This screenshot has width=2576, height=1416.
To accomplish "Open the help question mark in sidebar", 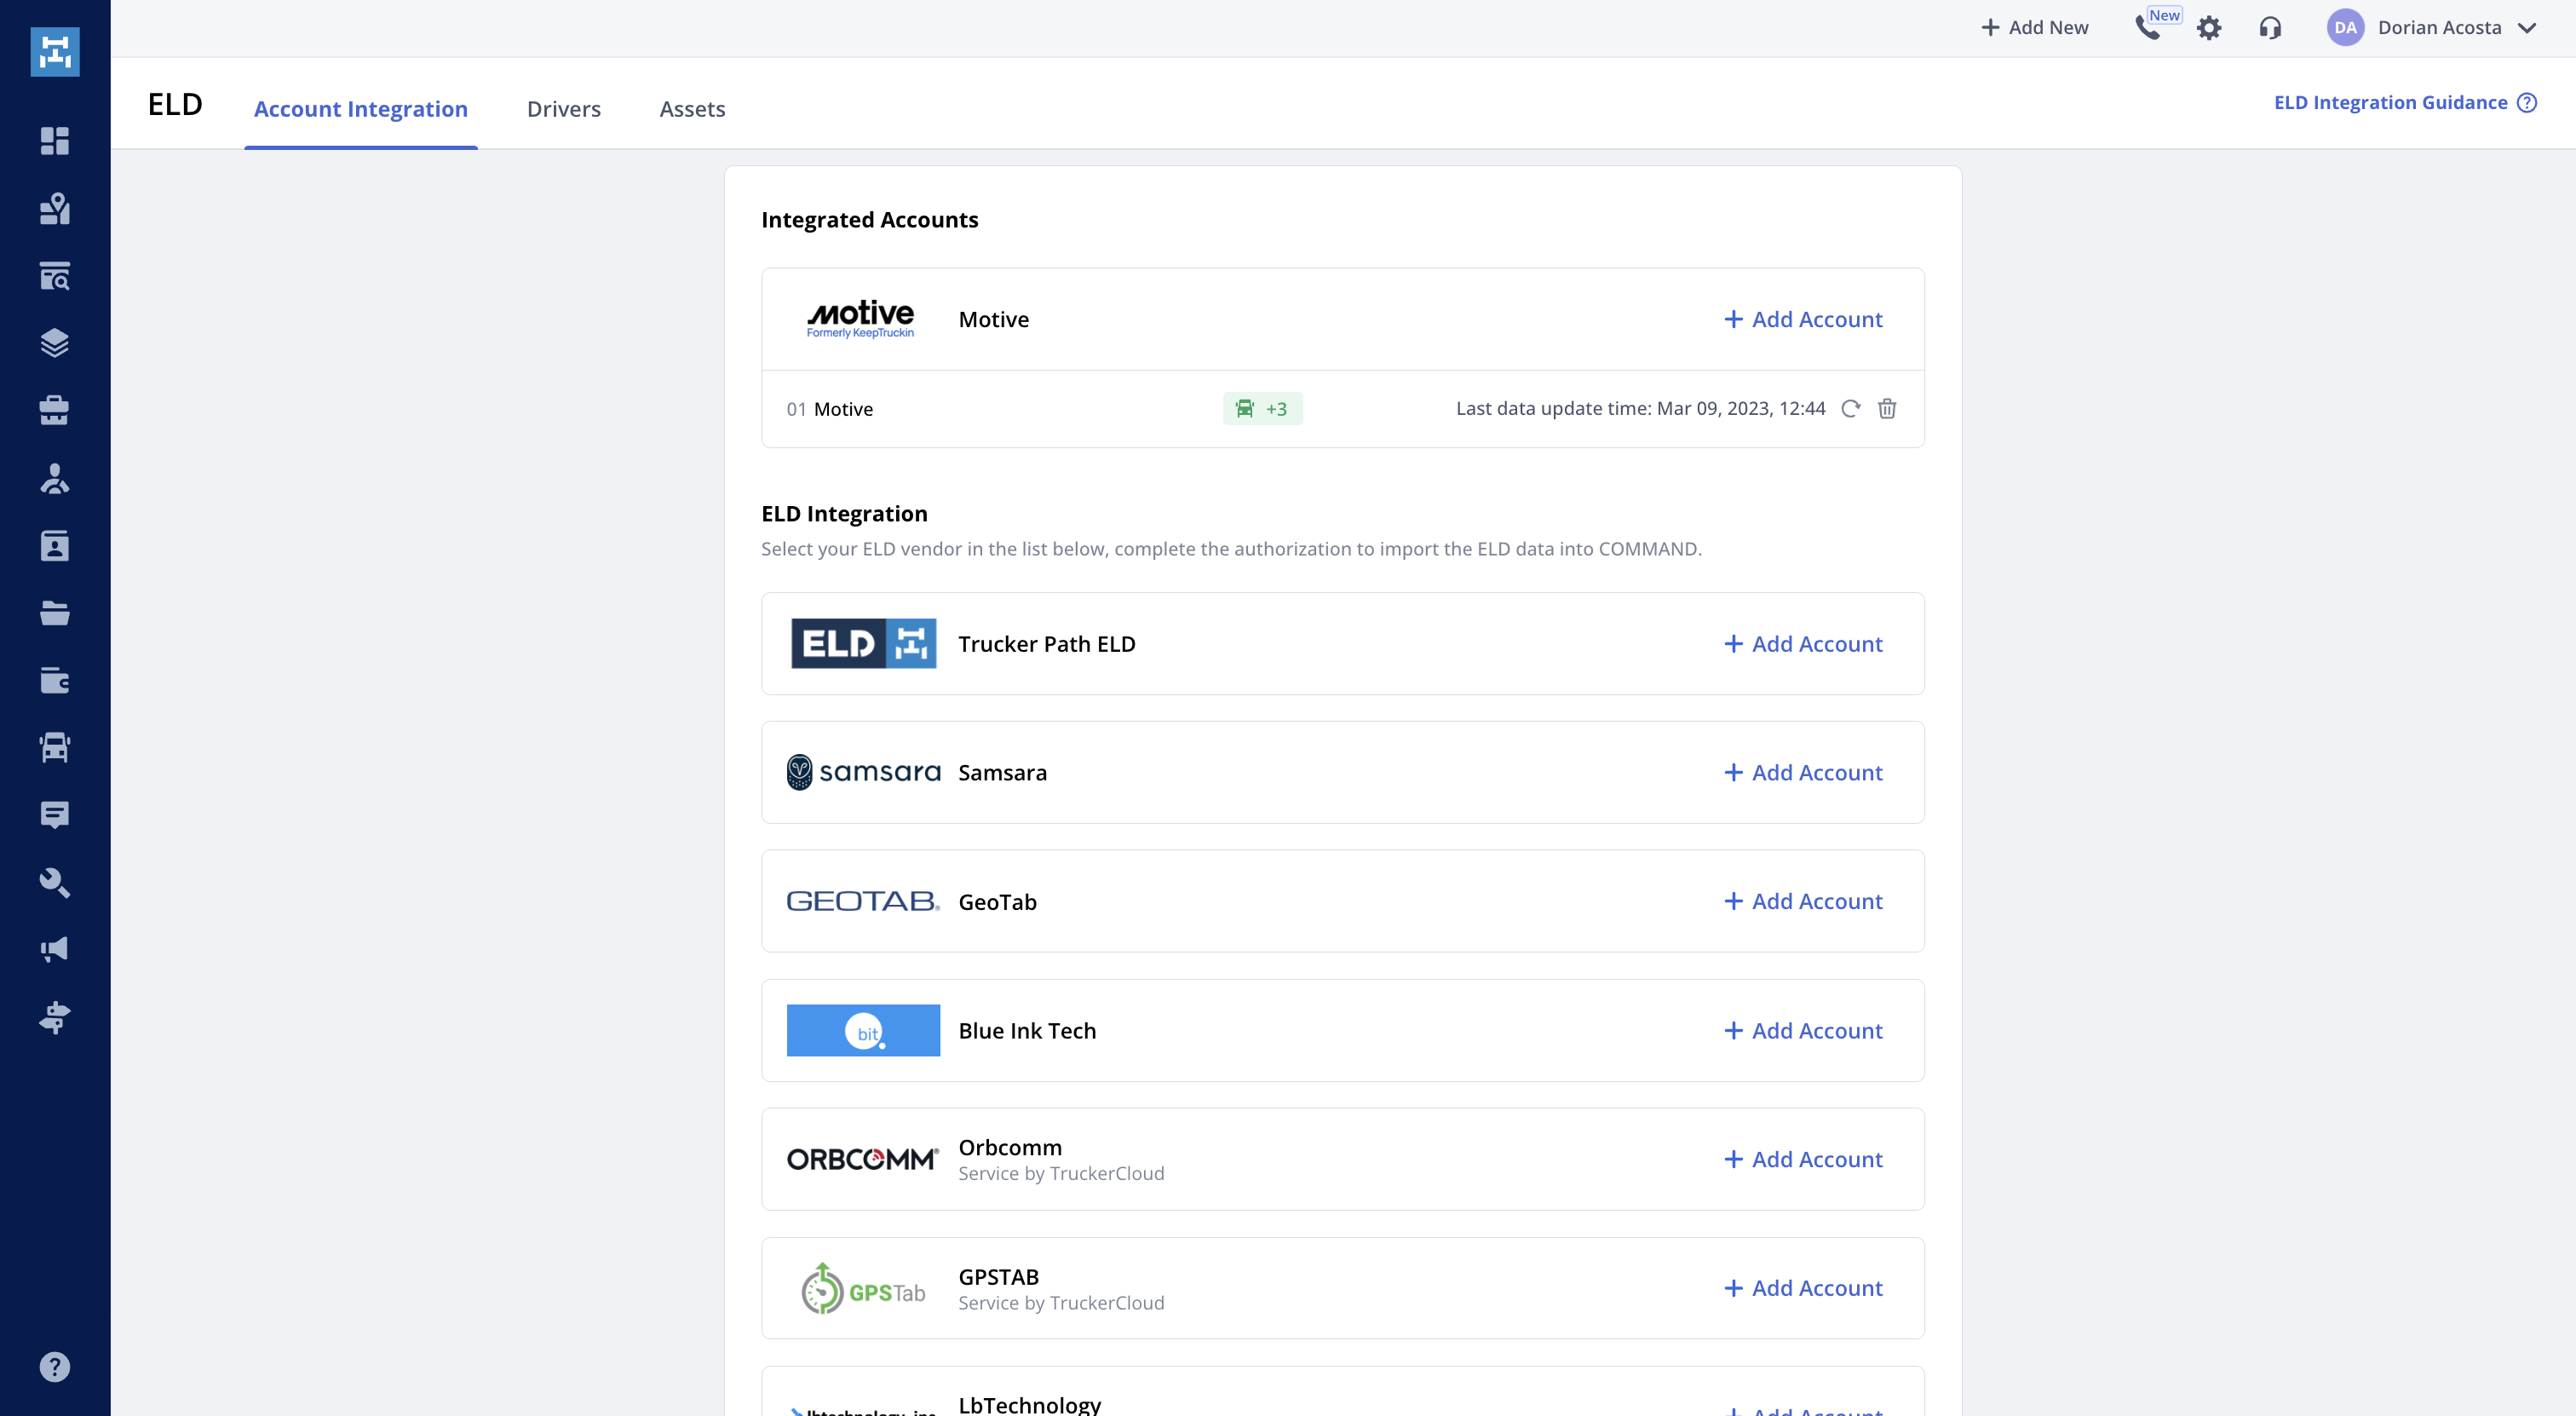I will point(55,1367).
